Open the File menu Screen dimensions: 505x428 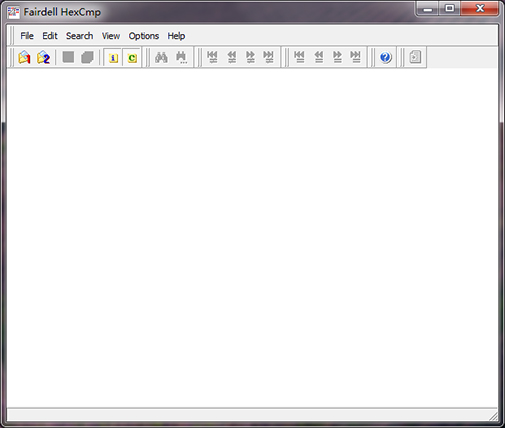(x=27, y=36)
